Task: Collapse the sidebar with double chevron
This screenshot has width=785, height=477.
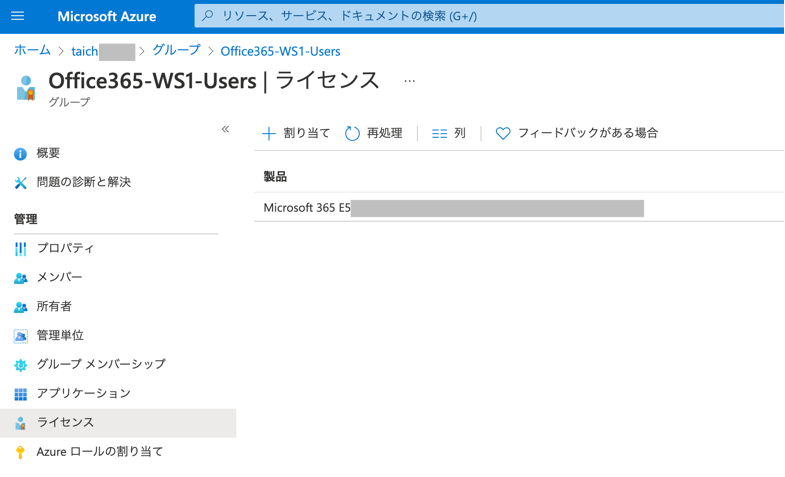Action: tap(225, 129)
